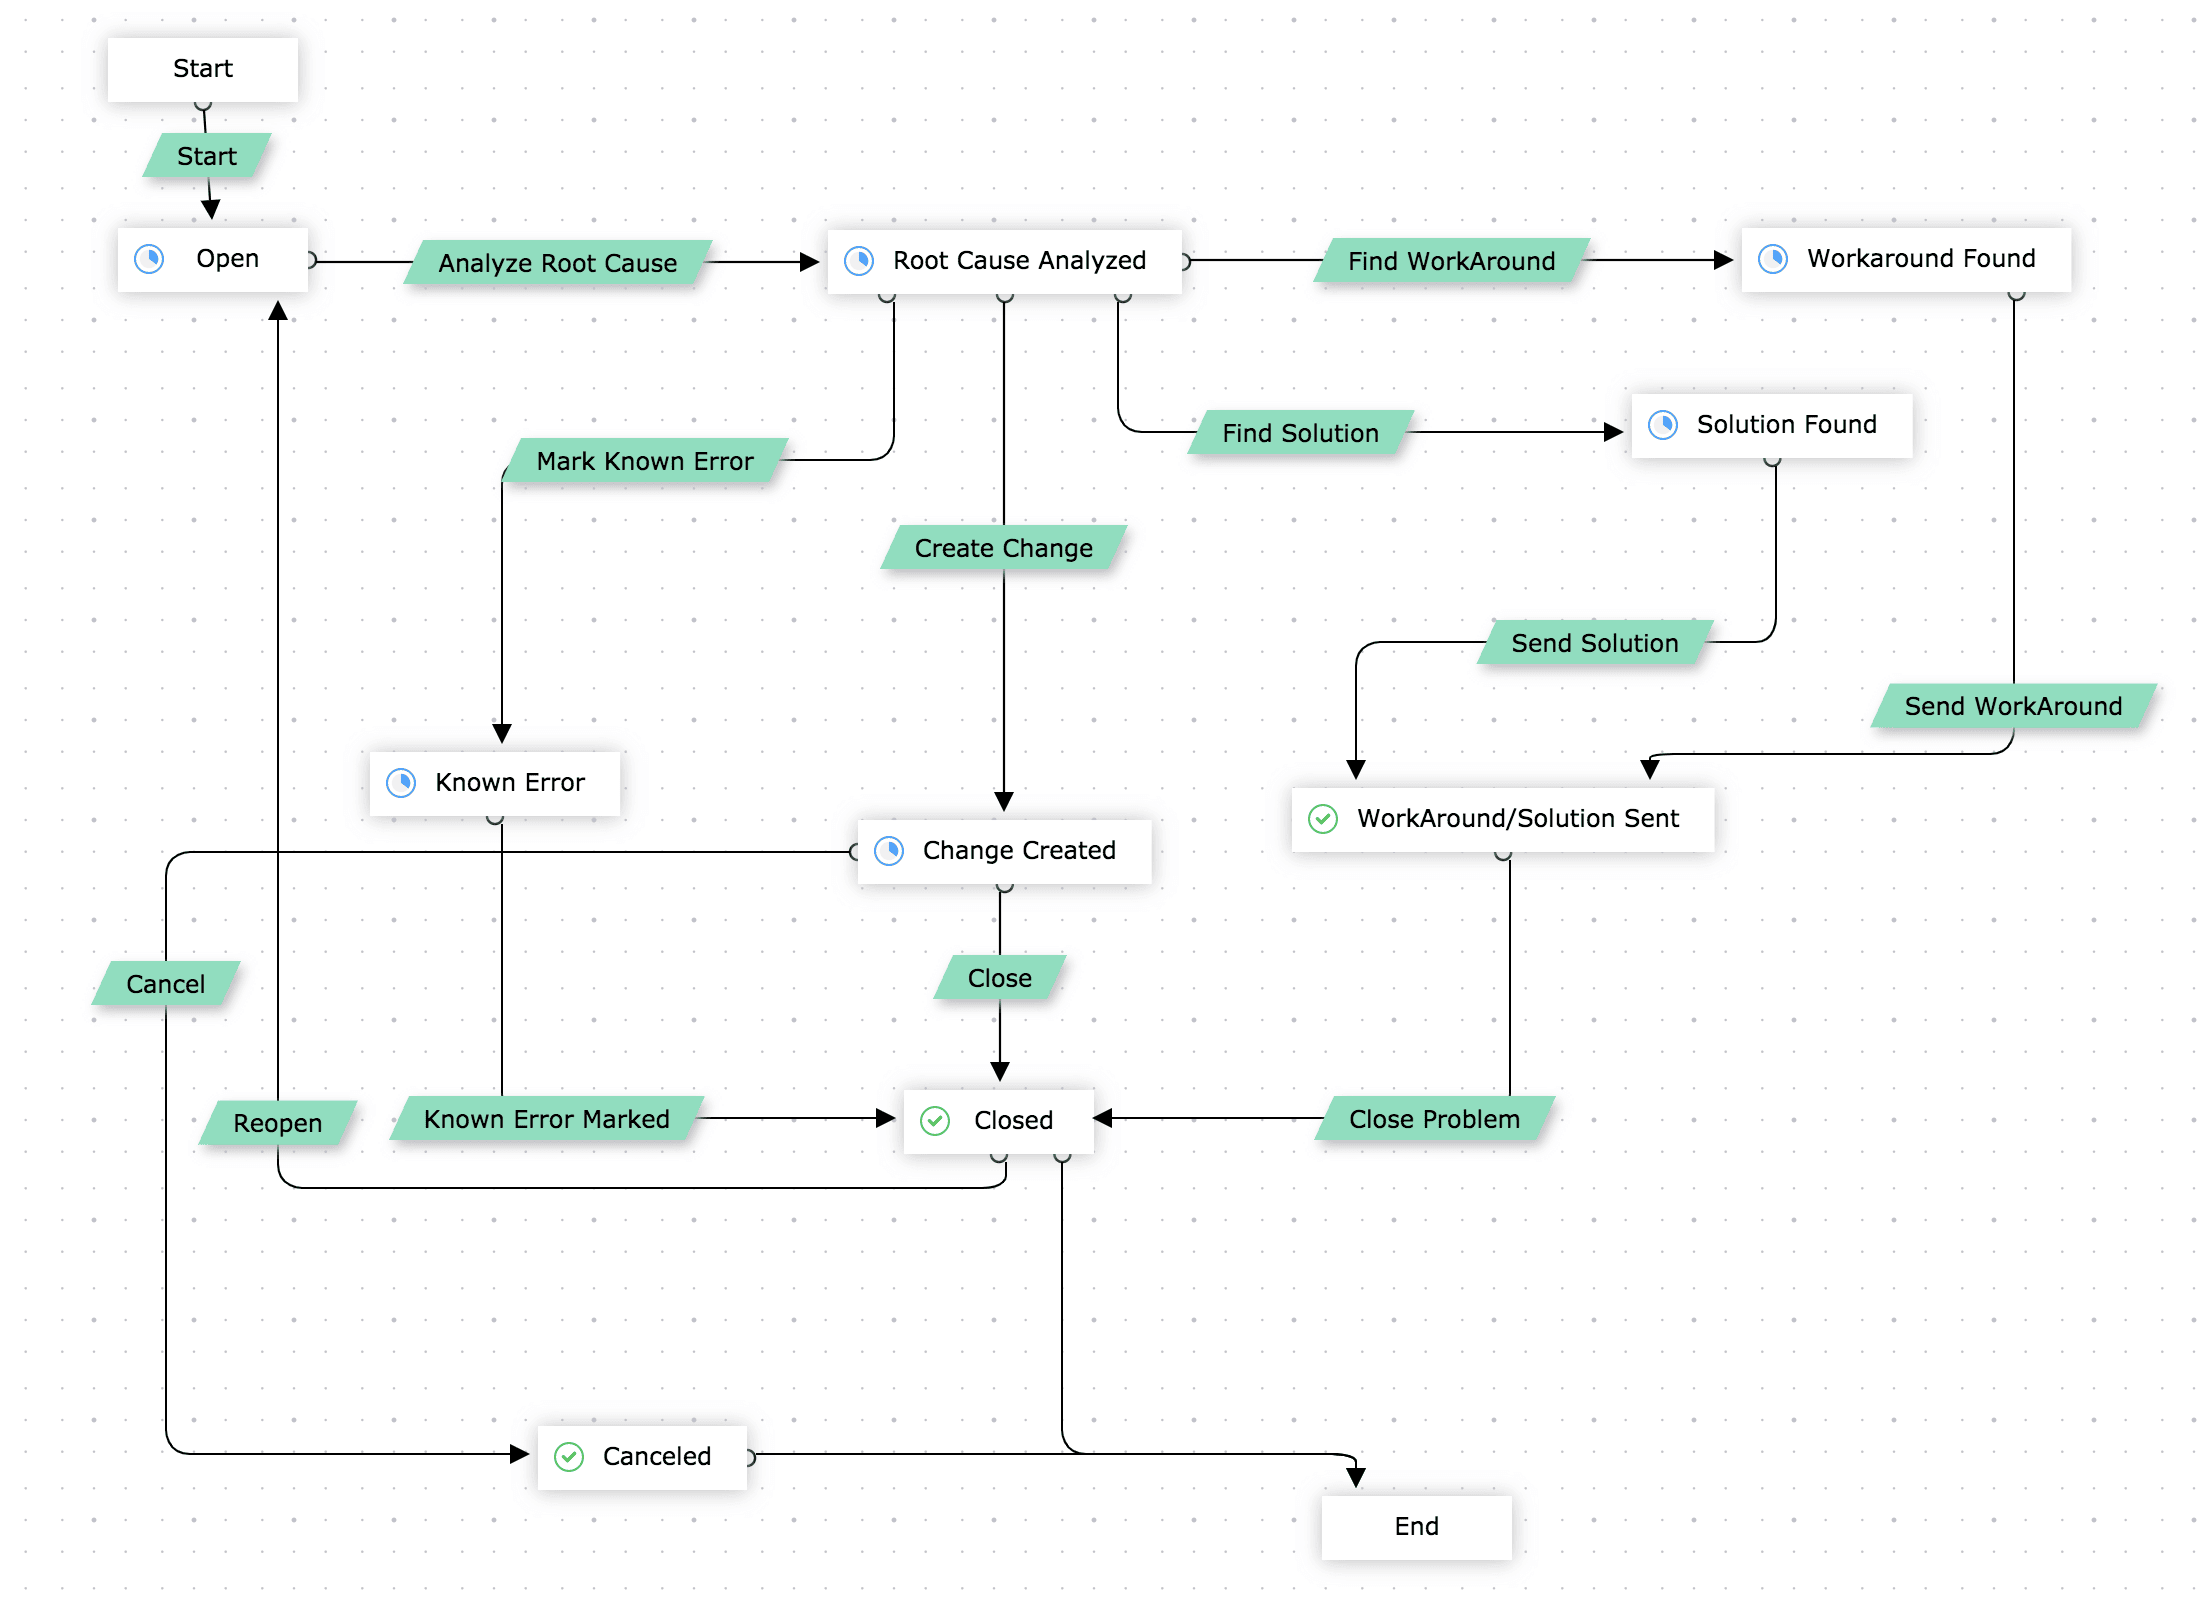Image resolution: width=2208 pixels, height=1614 pixels.
Task: Select the Find Solution transition
Action: click(1301, 433)
